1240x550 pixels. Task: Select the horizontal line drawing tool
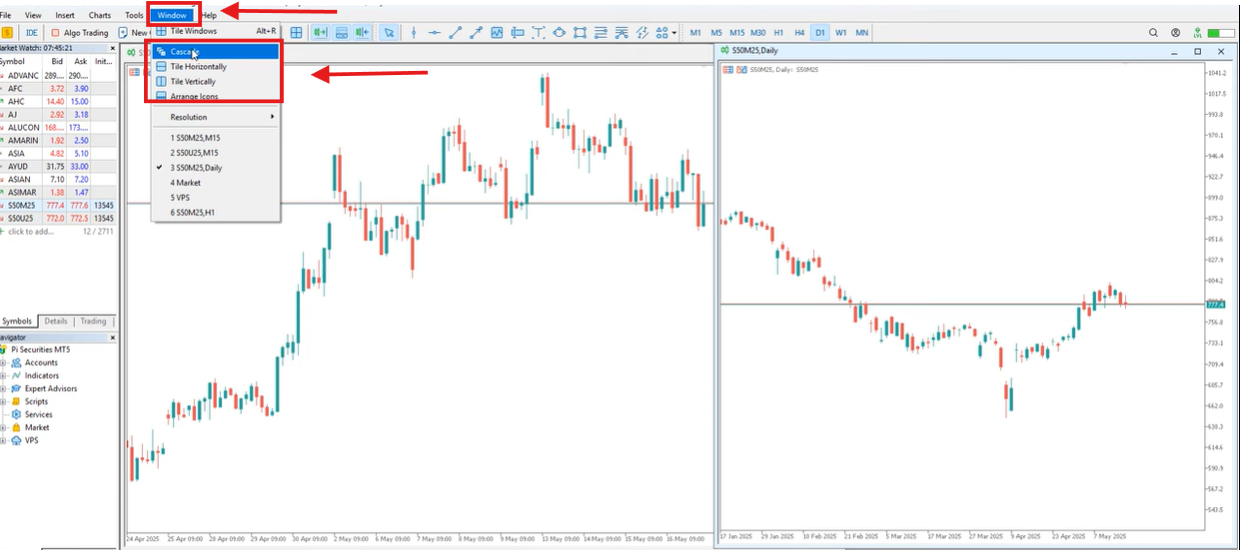(435, 32)
